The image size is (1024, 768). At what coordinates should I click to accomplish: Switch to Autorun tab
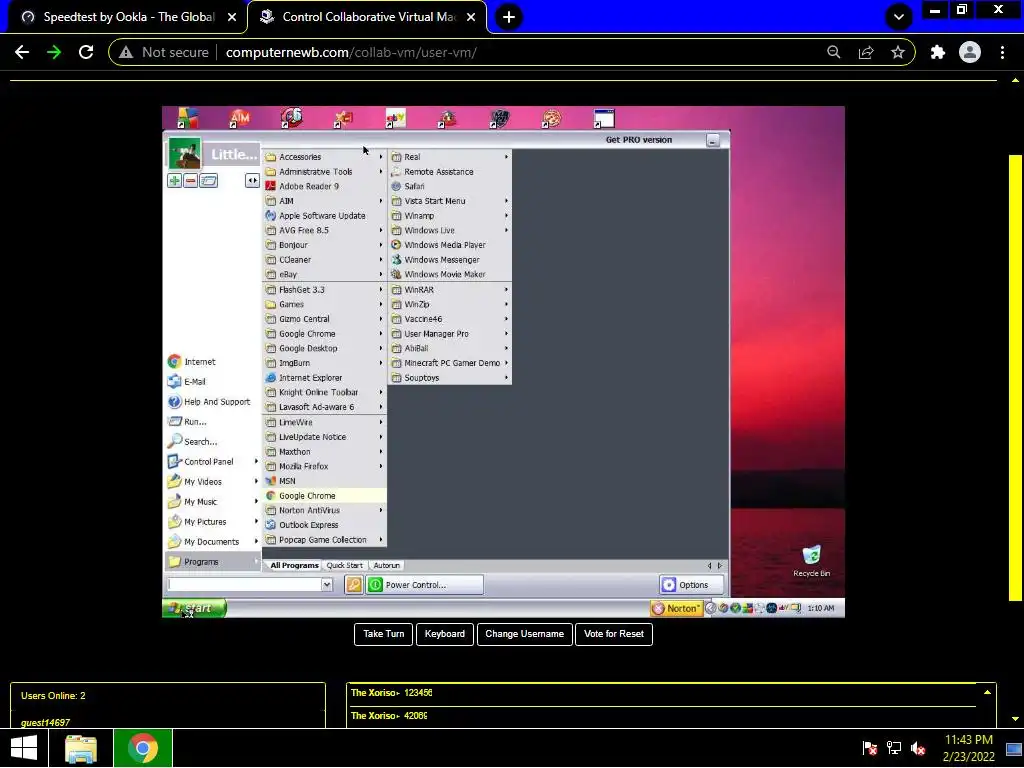387,566
